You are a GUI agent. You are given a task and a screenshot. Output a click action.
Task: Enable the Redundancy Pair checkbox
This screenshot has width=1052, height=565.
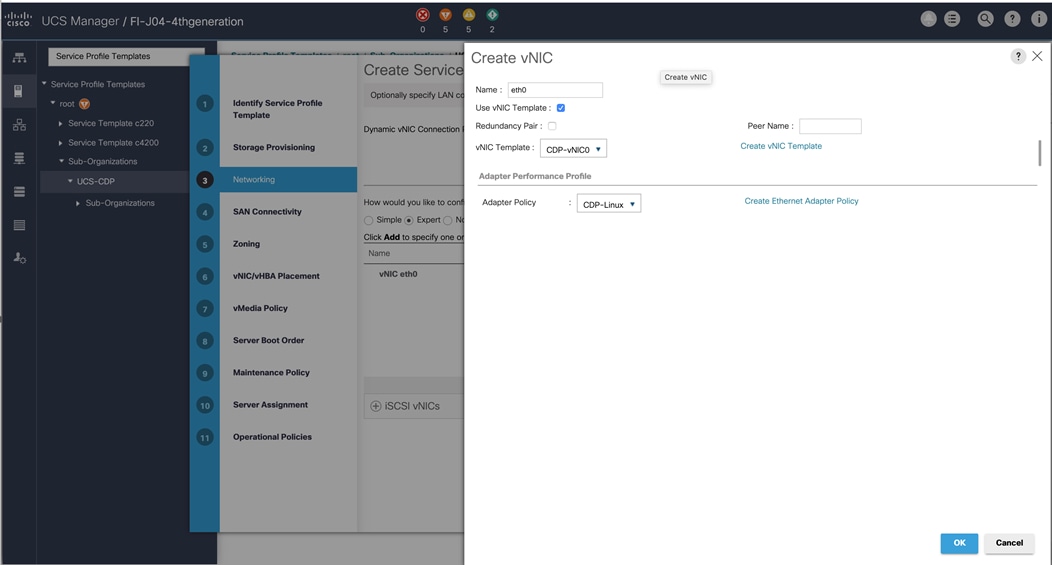pos(552,126)
